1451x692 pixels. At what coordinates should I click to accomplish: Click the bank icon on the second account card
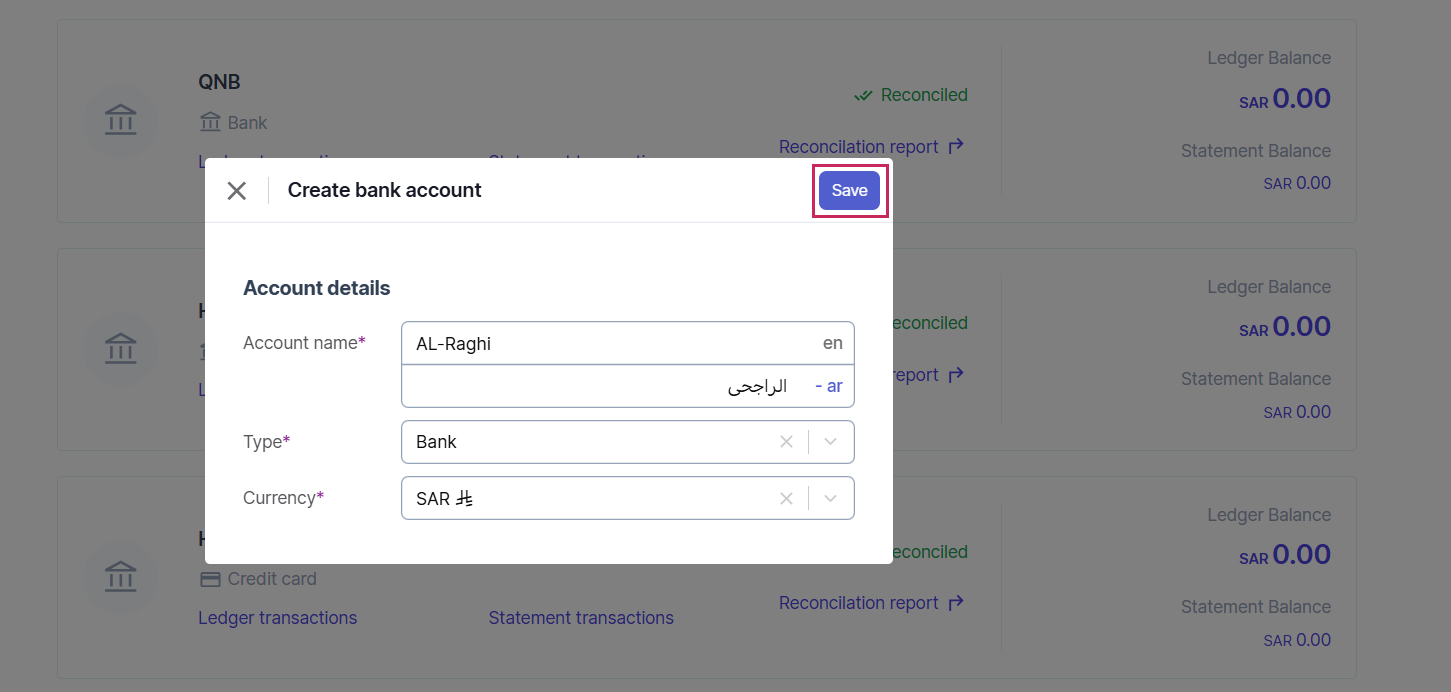point(120,348)
